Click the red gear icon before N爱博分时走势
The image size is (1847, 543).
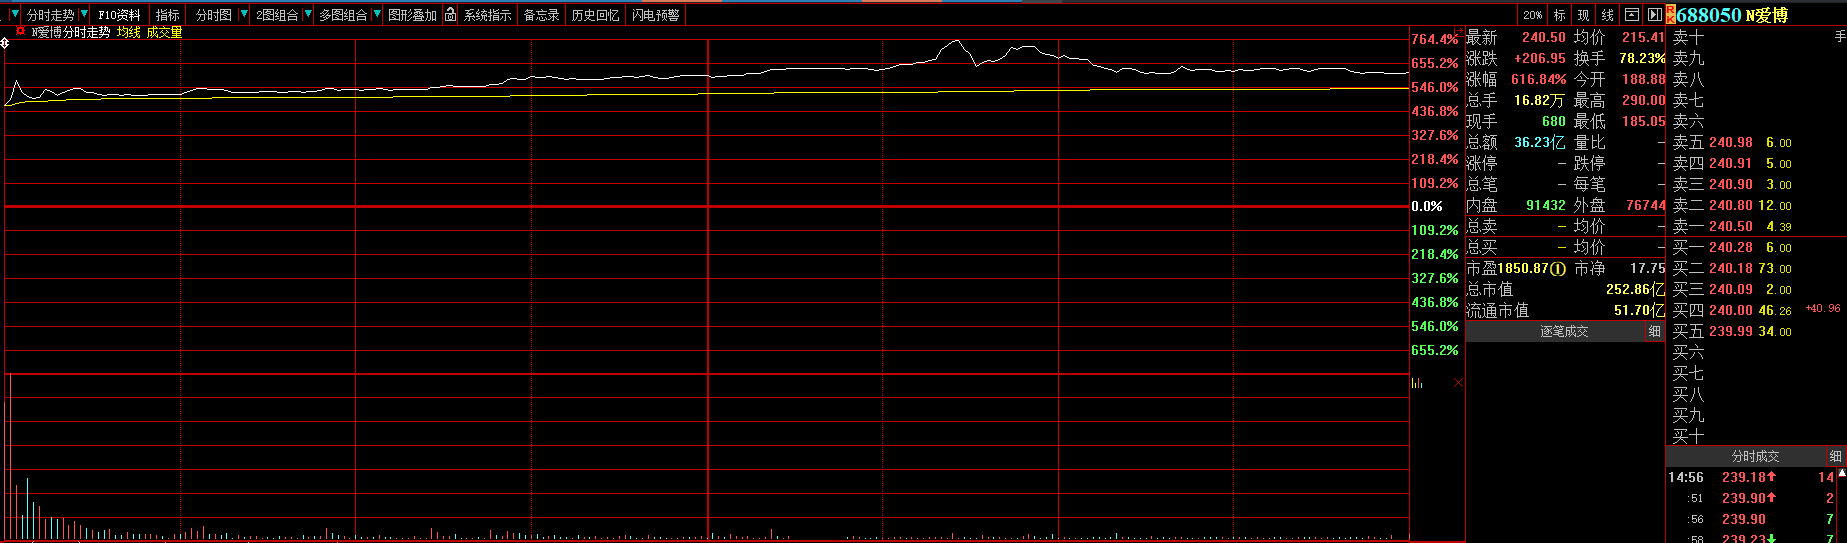pos(20,32)
